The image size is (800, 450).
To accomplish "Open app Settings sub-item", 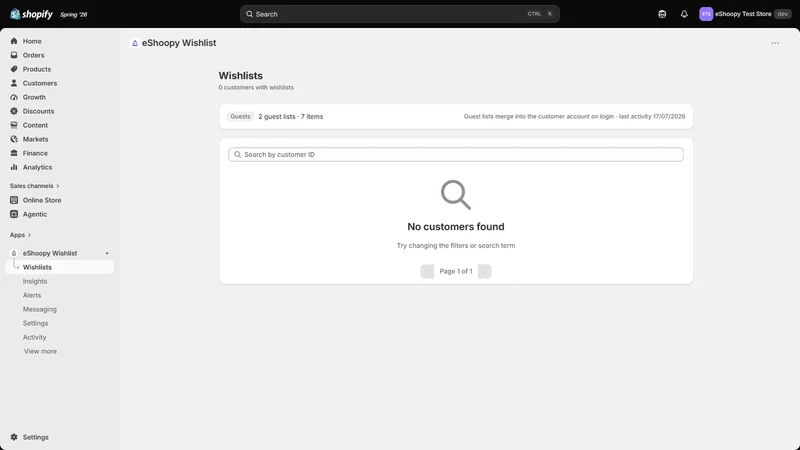I will [x=35, y=323].
